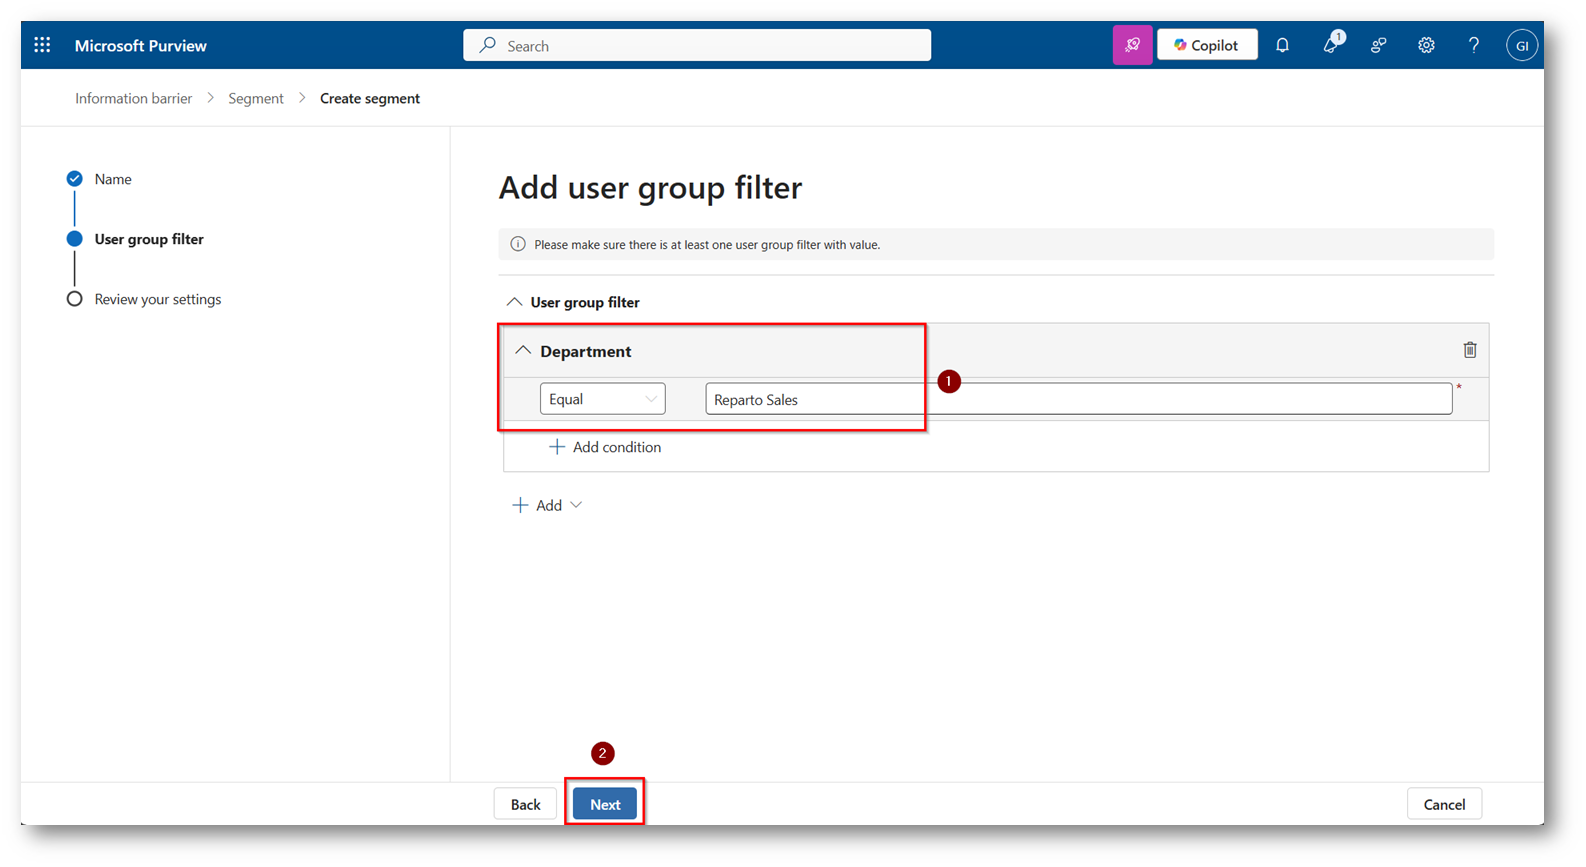1586x867 pixels.
Task: Click the people connection icon in header
Action: click(1378, 45)
